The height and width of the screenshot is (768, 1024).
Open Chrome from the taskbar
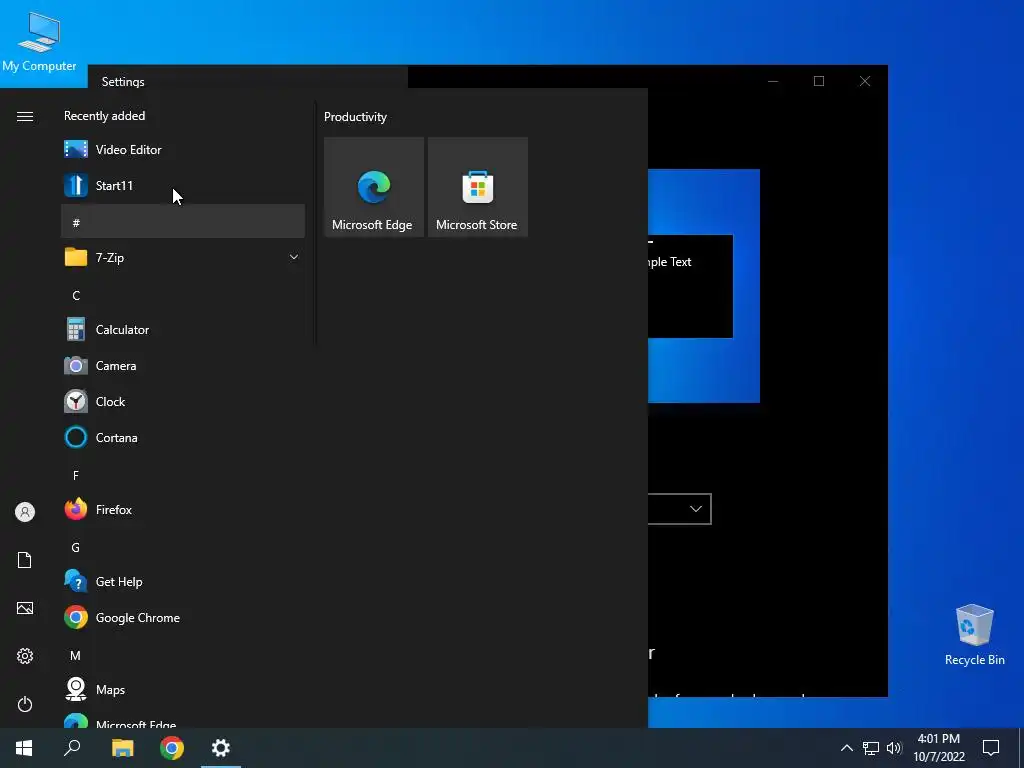(172, 748)
